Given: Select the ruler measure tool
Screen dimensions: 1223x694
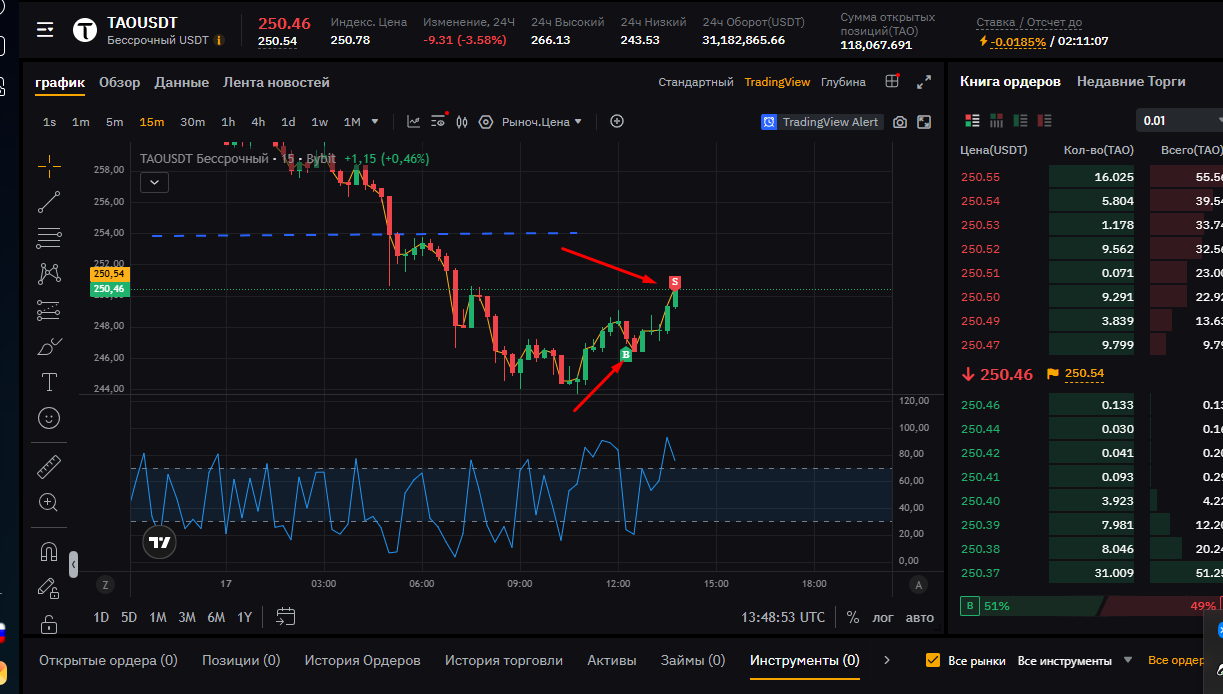Looking at the screenshot, I should [x=48, y=466].
